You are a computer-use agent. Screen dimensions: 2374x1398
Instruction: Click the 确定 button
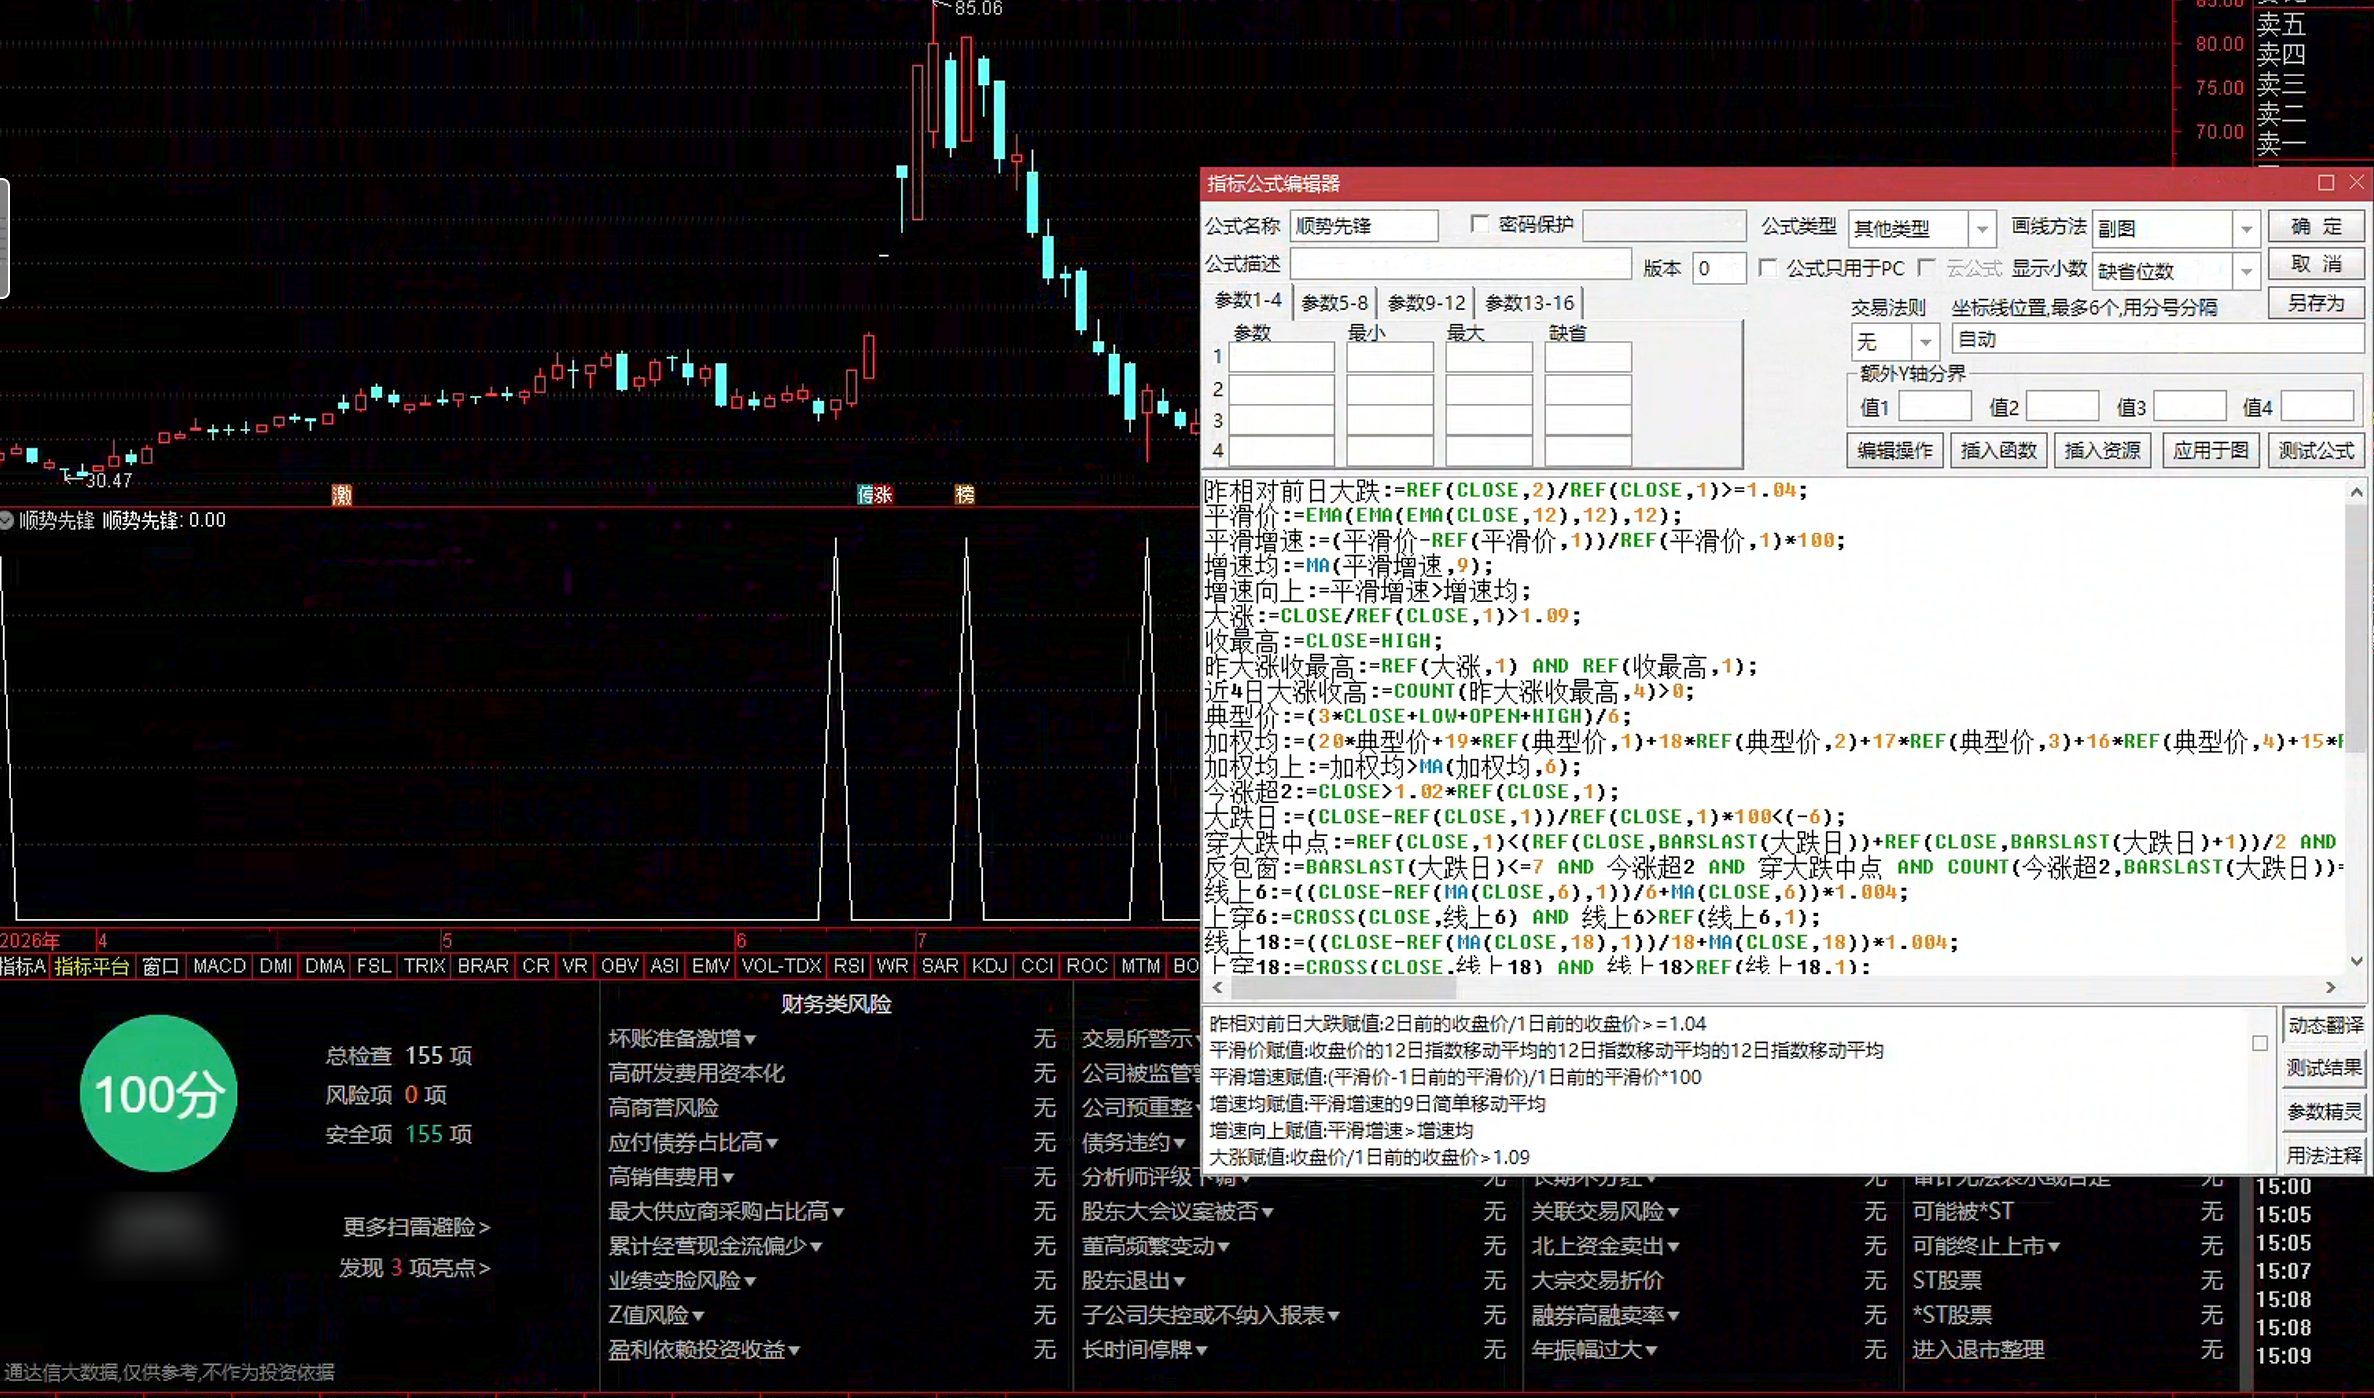coord(2316,227)
